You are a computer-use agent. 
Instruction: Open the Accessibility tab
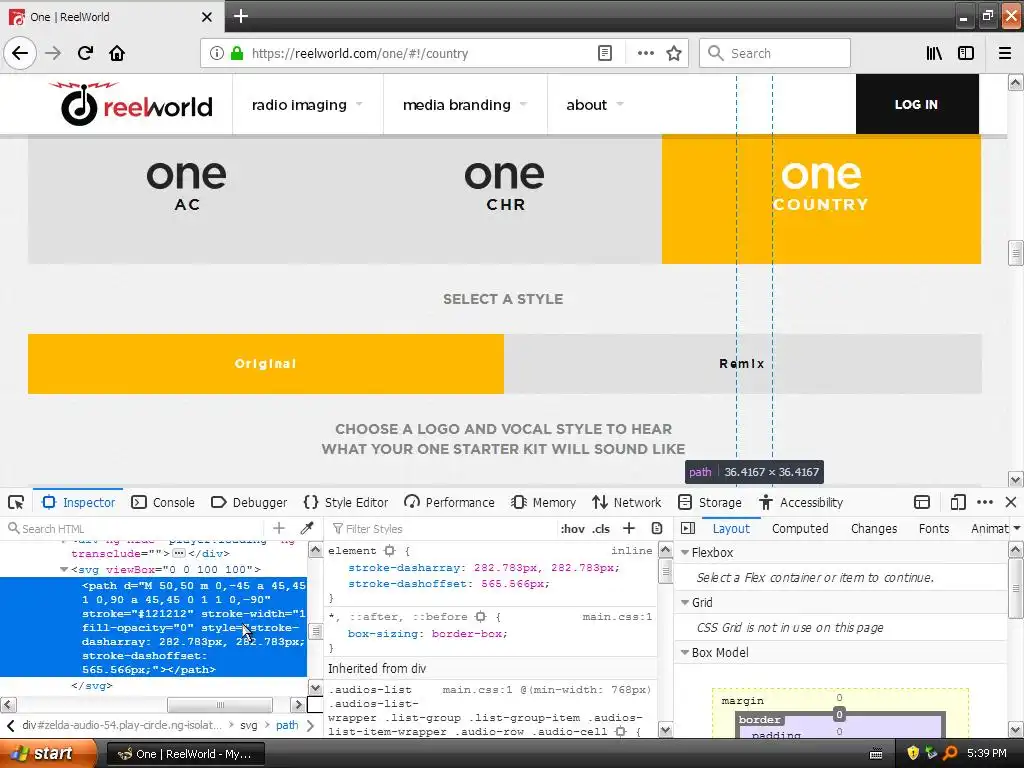coord(801,502)
